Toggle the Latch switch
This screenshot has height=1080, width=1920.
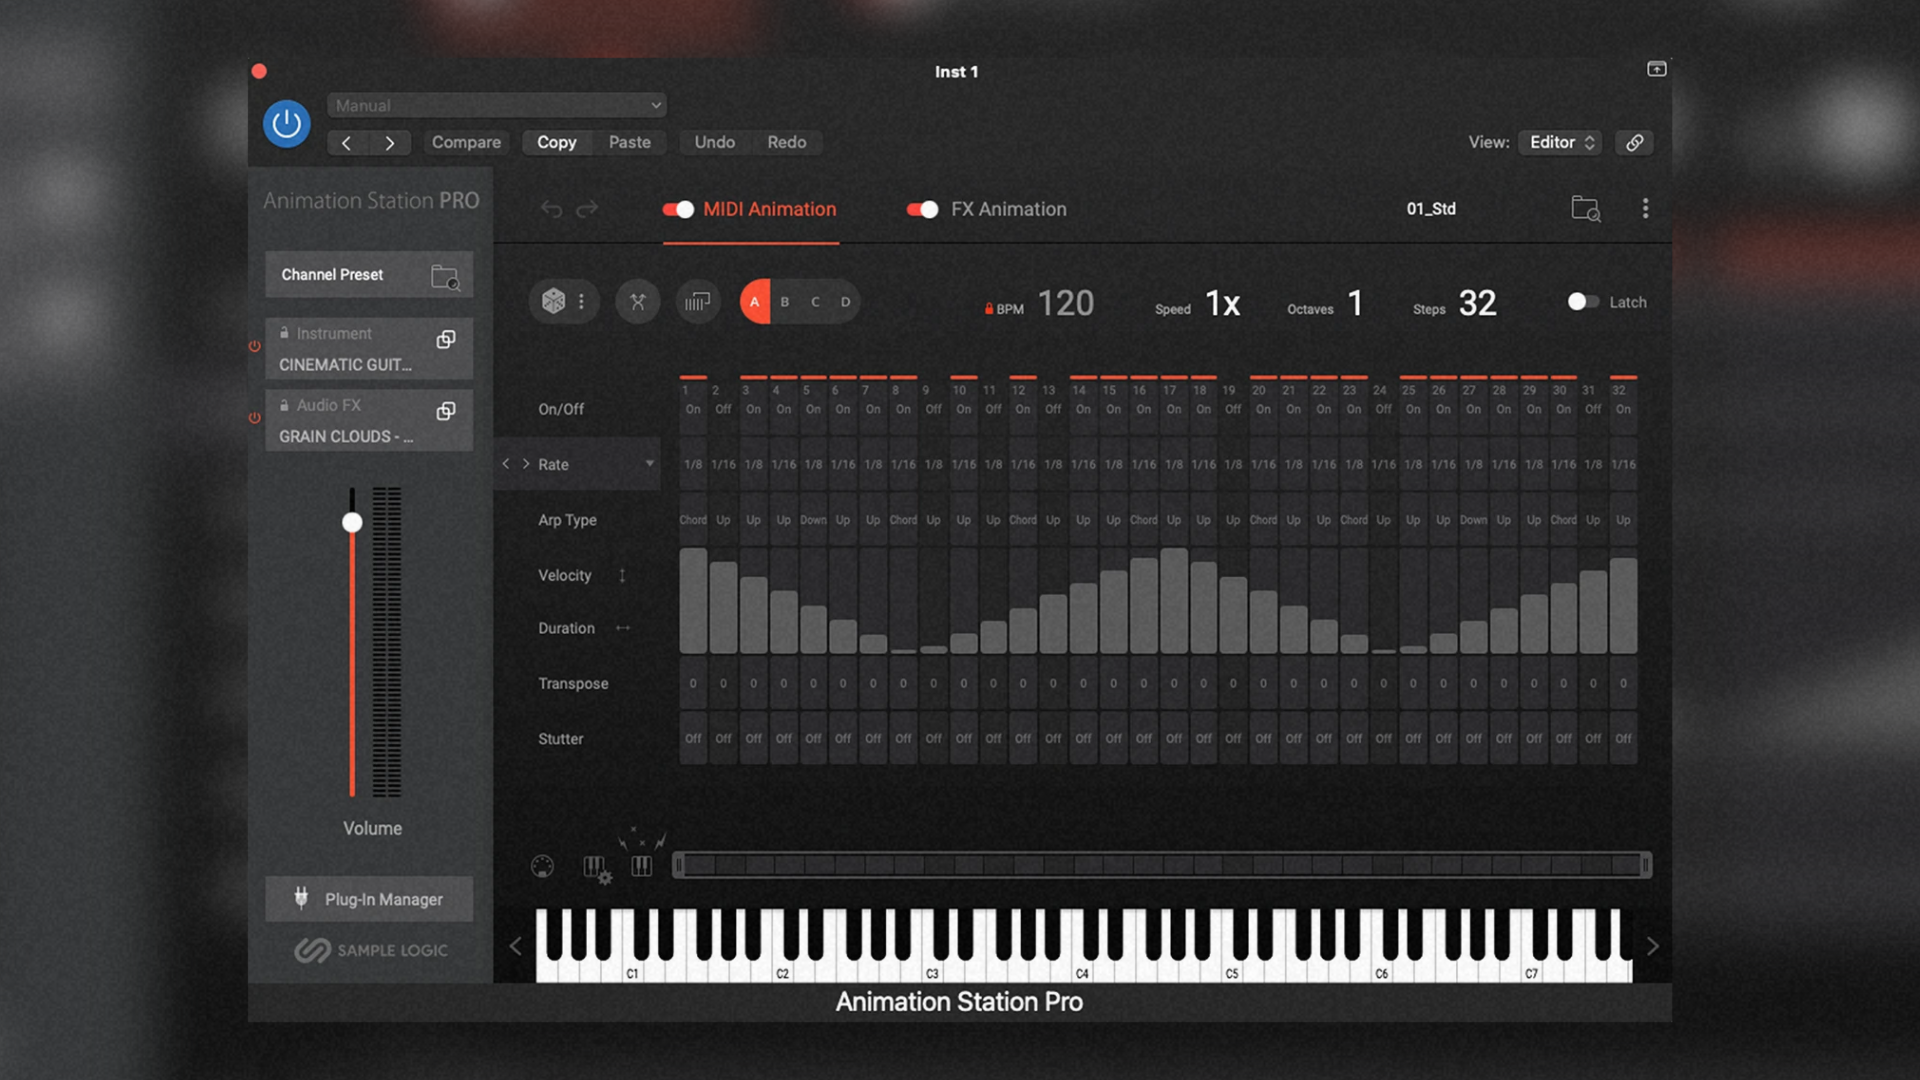click(1583, 302)
